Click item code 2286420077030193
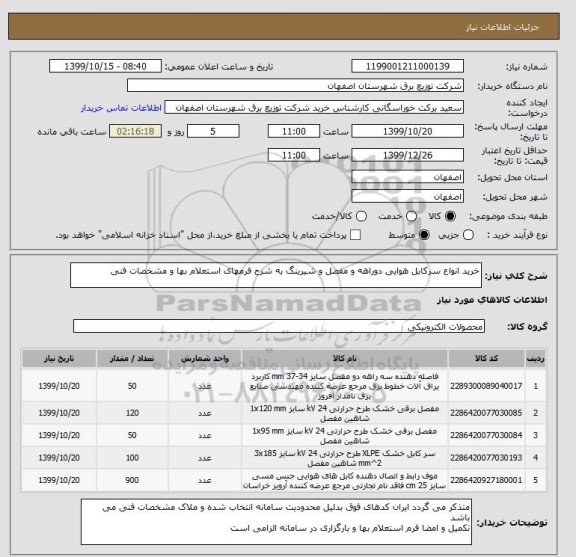 [486, 458]
